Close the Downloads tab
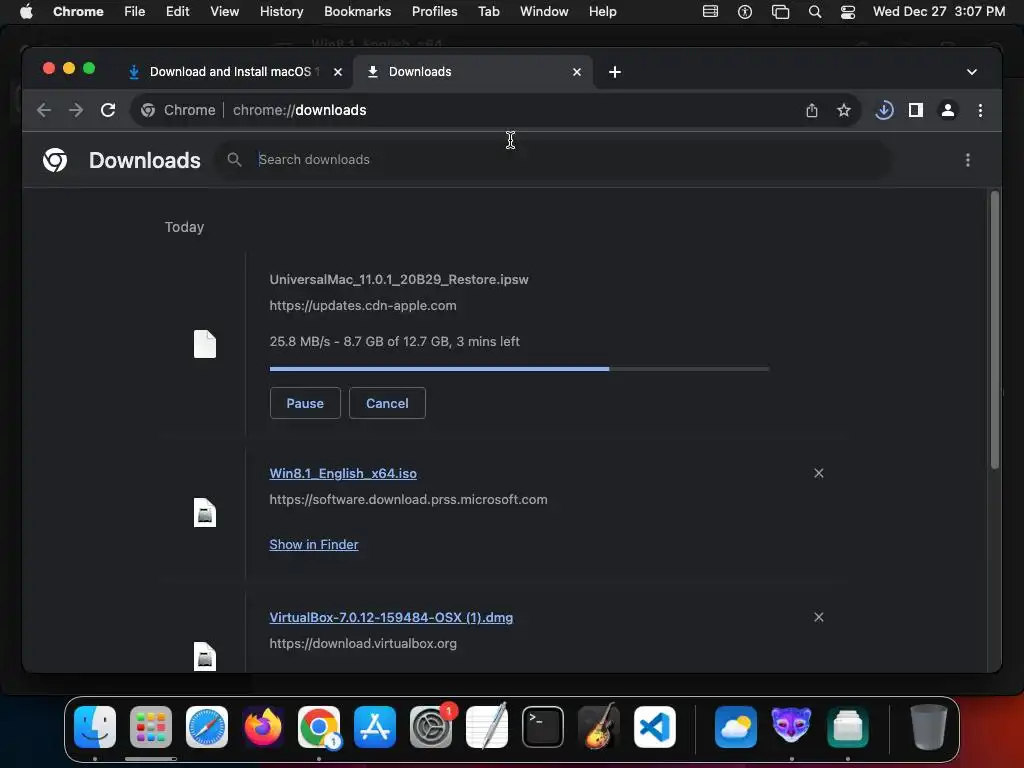The height and width of the screenshot is (768, 1024). [577, 72]
